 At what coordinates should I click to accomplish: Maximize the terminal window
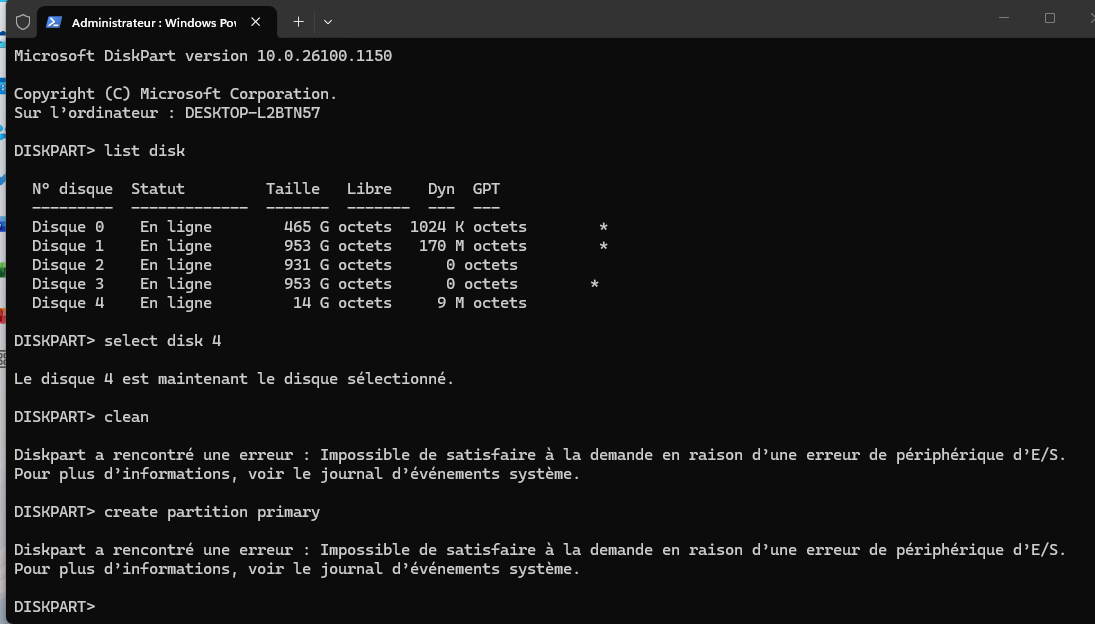click(x=1049, y=18)
